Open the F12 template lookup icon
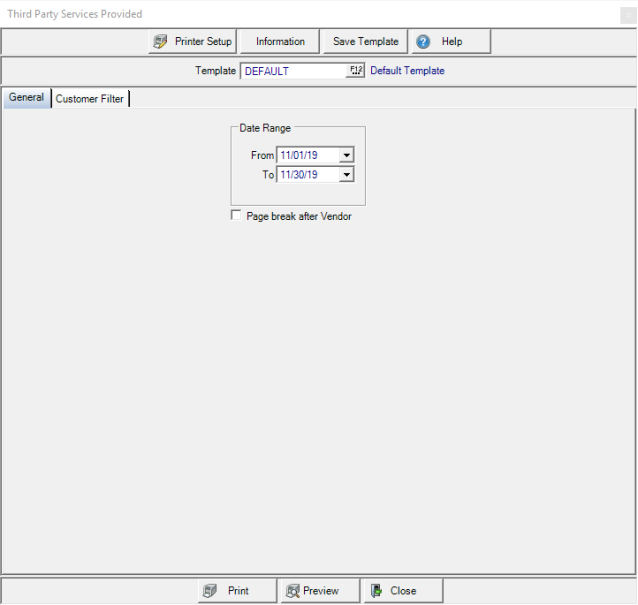Image resolution: width=638 pixels, height=605 pixels. click(356, 71)
